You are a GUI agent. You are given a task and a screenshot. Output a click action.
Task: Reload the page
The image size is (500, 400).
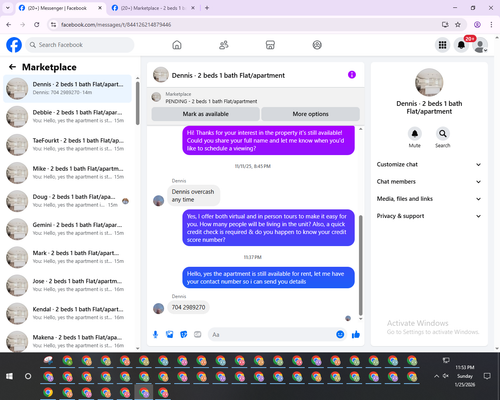coord(37,25)
